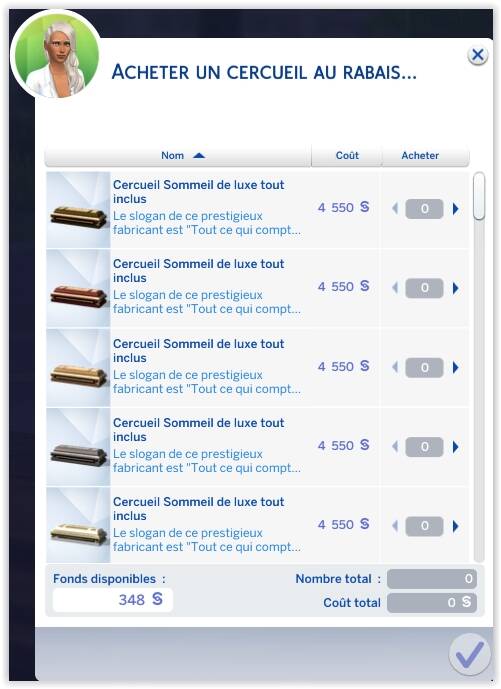This screenshot has width=501, height=689.
Task: Decrease quantity of the dark gray coffin
Action: pyautogui.click(x=395, y=447)
